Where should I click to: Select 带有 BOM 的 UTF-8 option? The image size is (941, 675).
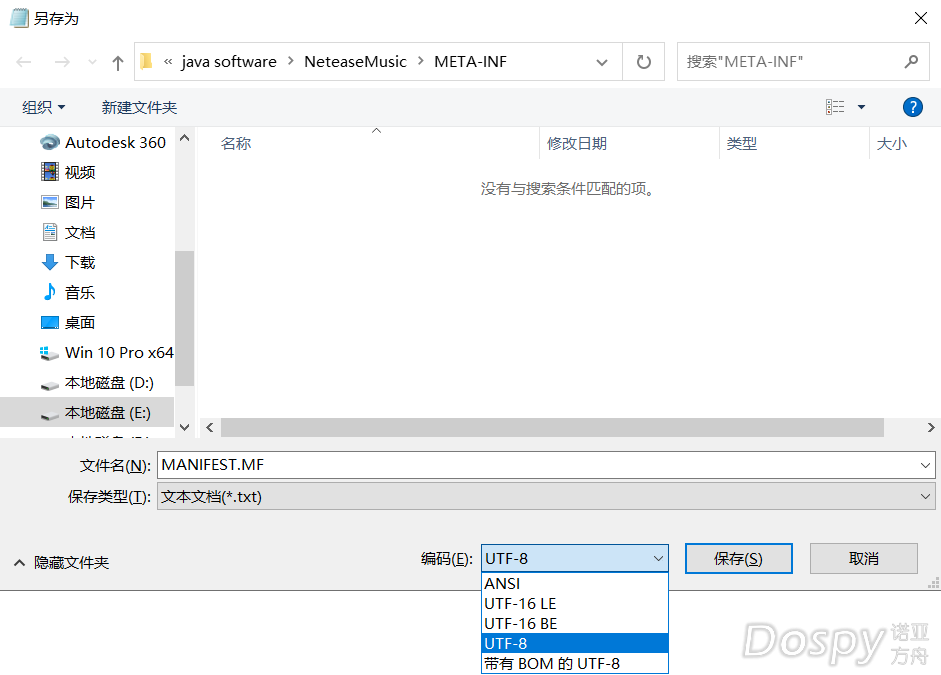click(551, 663)
